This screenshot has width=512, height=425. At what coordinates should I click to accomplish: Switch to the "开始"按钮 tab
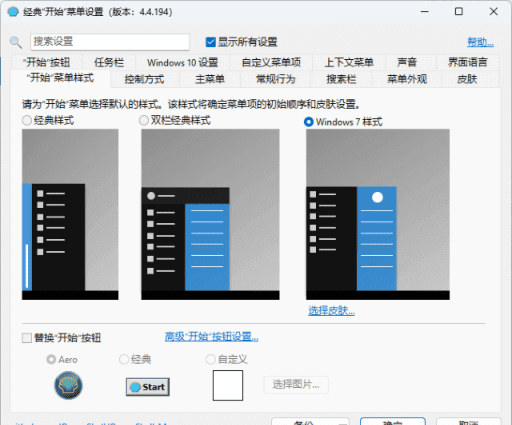point(46,62)
